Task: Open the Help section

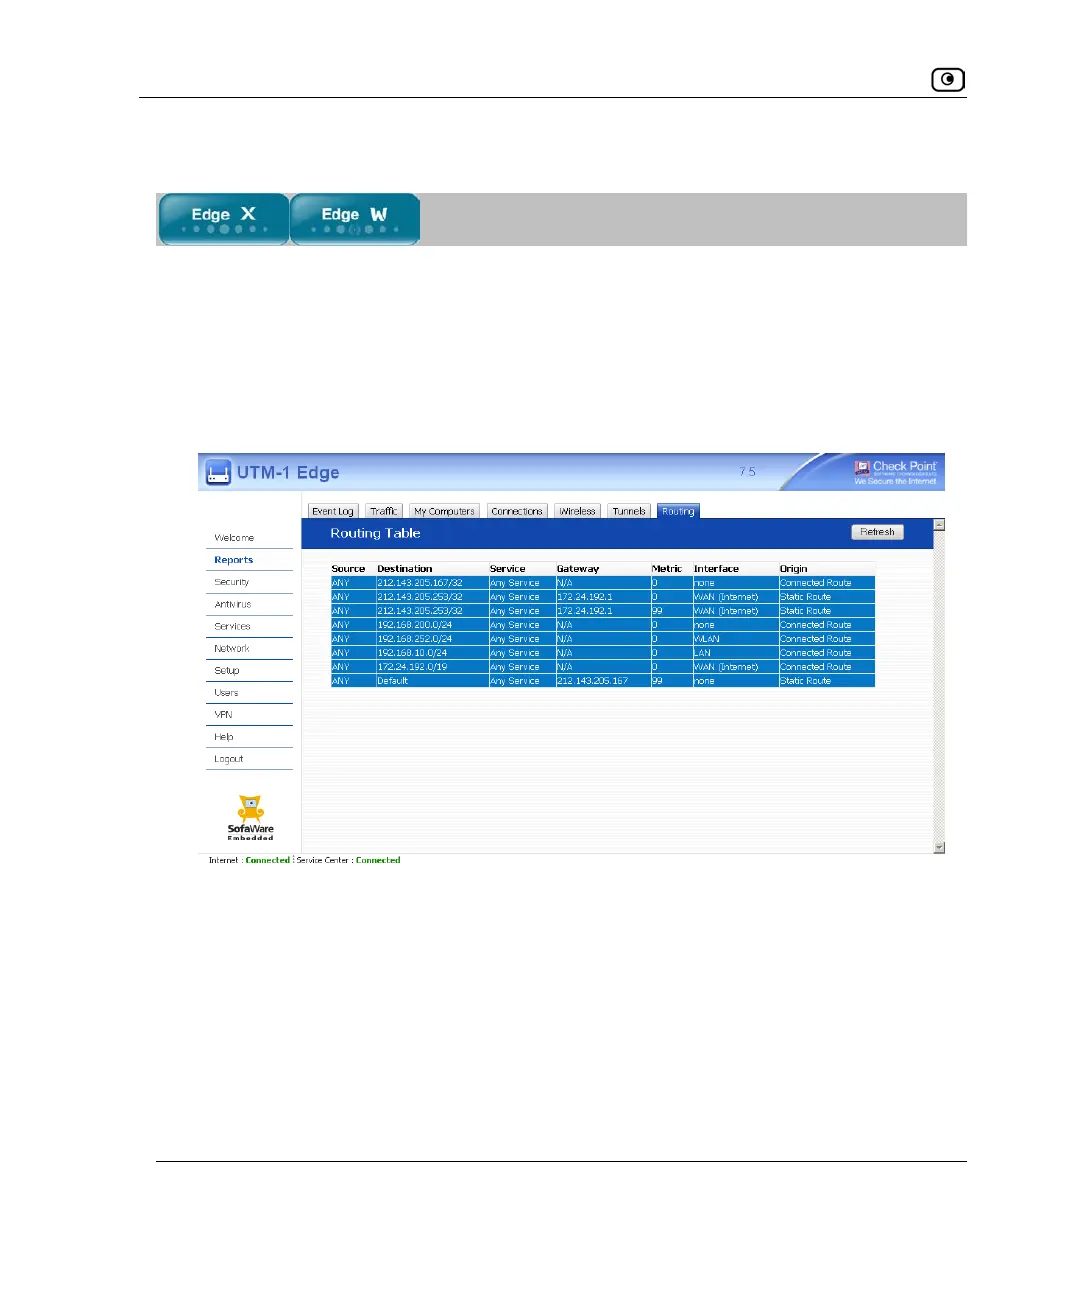Action: click(224, 736)
